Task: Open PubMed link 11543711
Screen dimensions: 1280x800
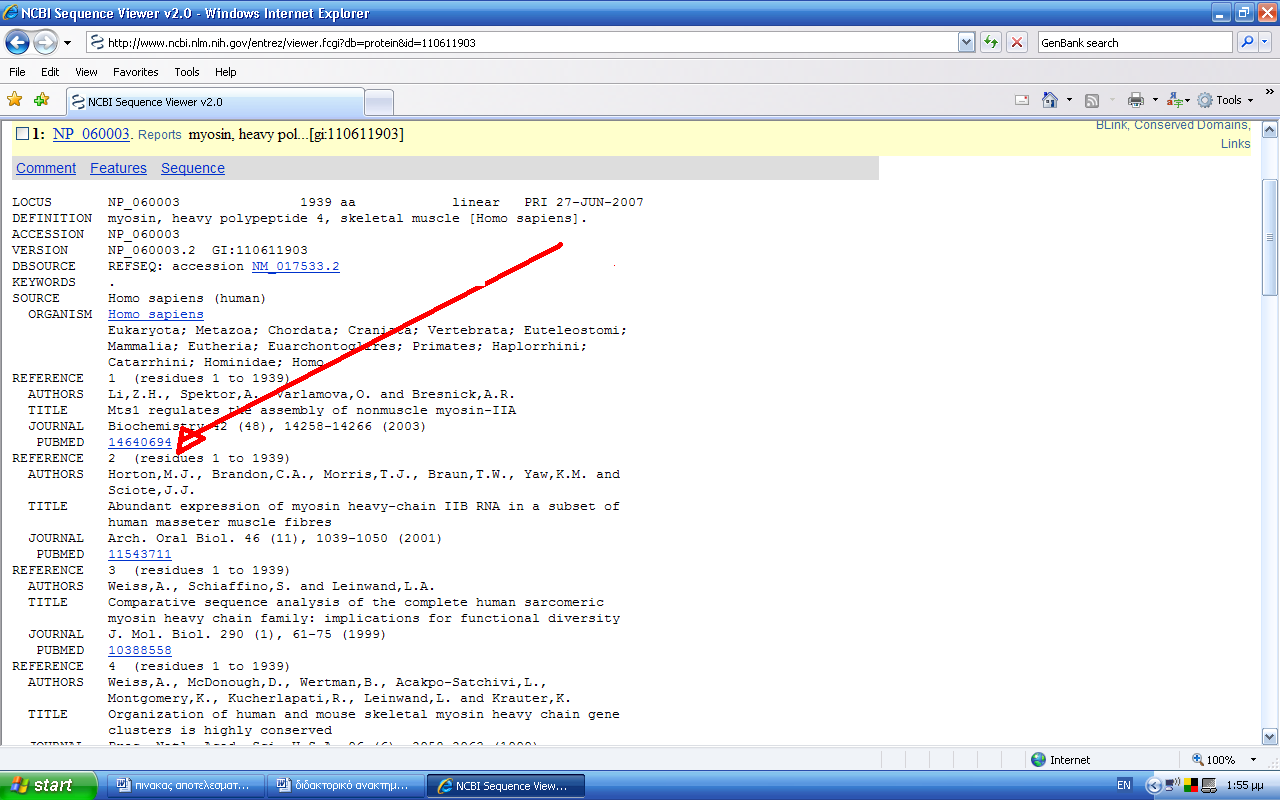Action: tap(140, 554)
